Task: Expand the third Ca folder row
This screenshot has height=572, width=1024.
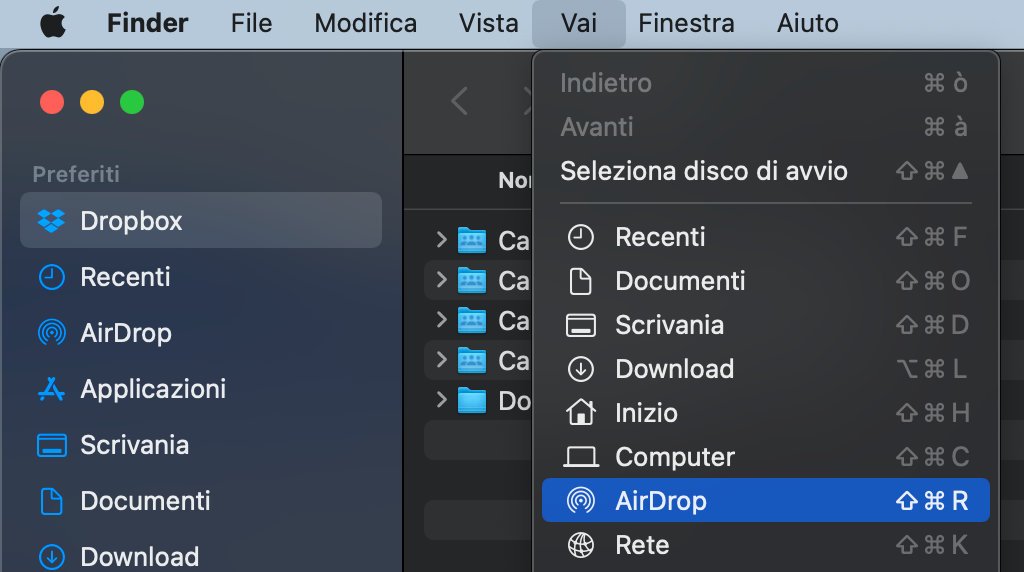Action: coord(441,320)
